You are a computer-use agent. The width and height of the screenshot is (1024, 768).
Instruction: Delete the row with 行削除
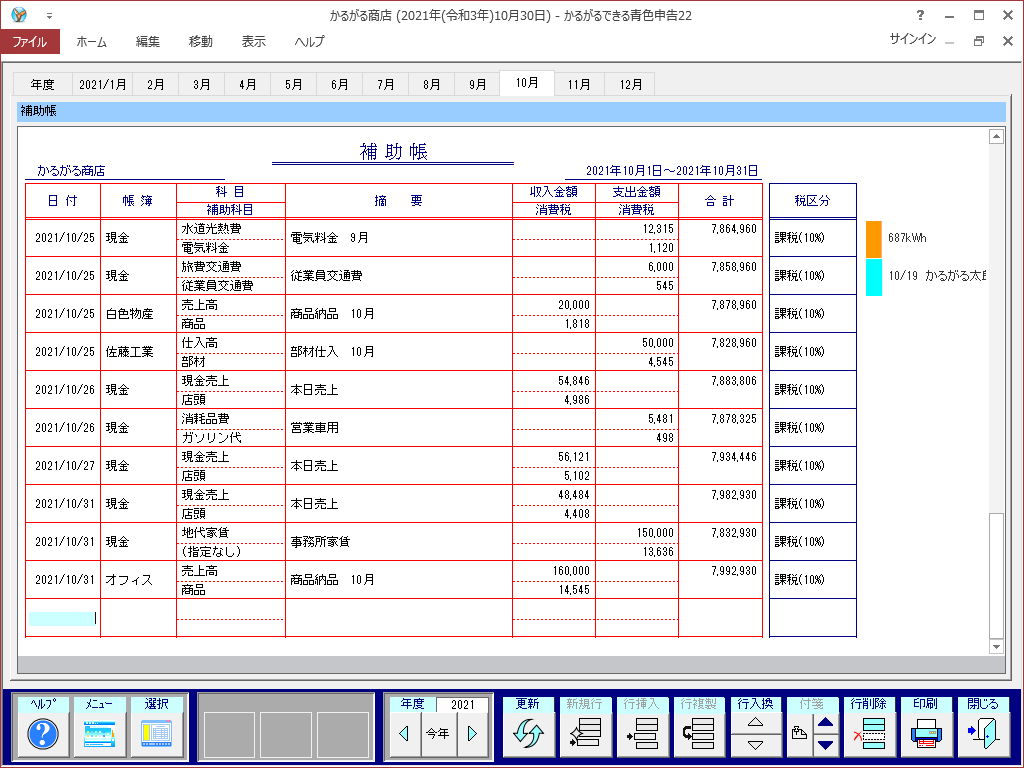[869, 733]
